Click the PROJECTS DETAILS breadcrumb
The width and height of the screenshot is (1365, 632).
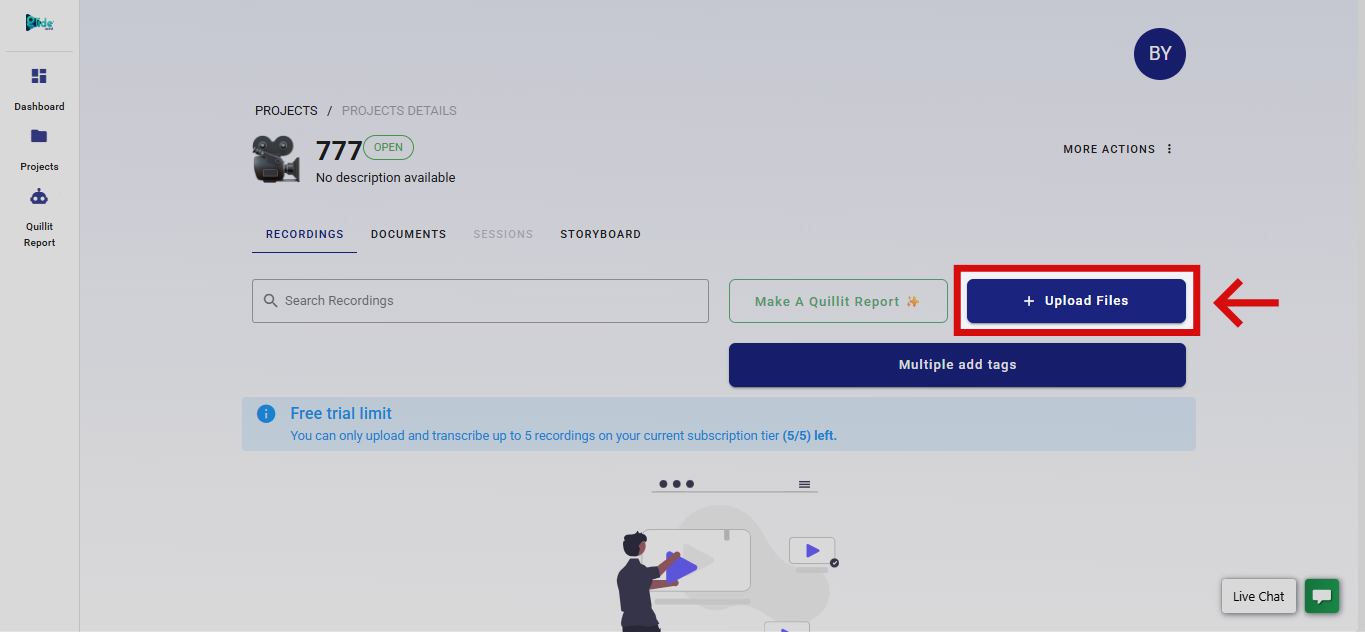pos(399,111)
